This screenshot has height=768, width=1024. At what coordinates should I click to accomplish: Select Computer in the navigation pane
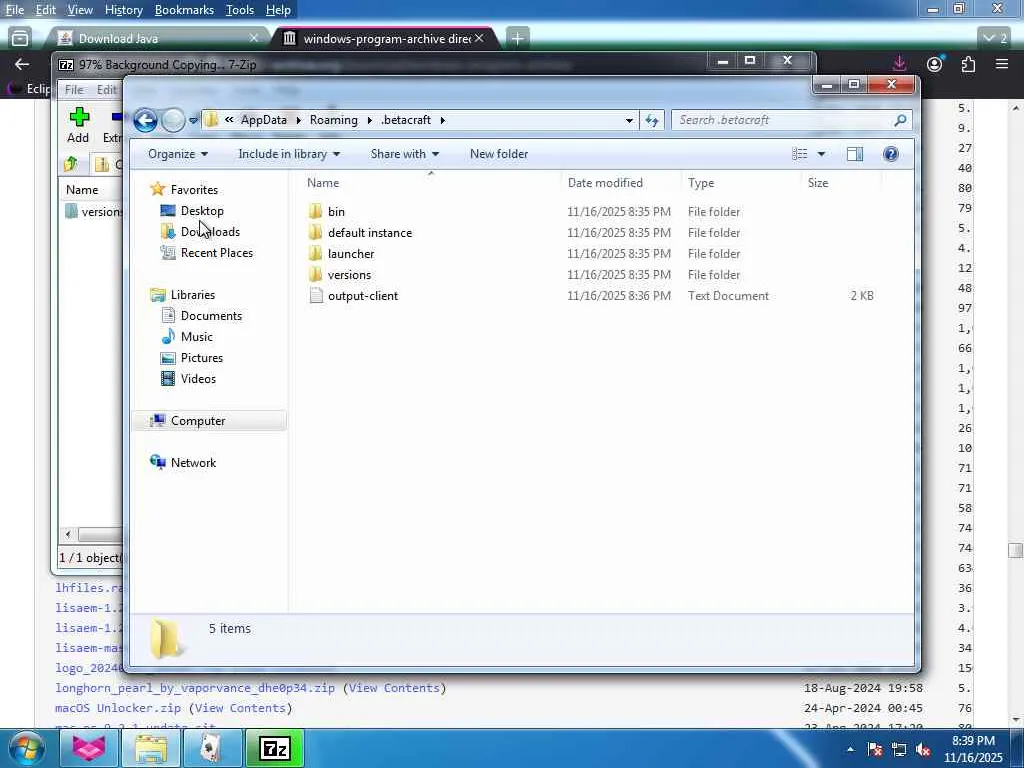click(x=198, y=421)
